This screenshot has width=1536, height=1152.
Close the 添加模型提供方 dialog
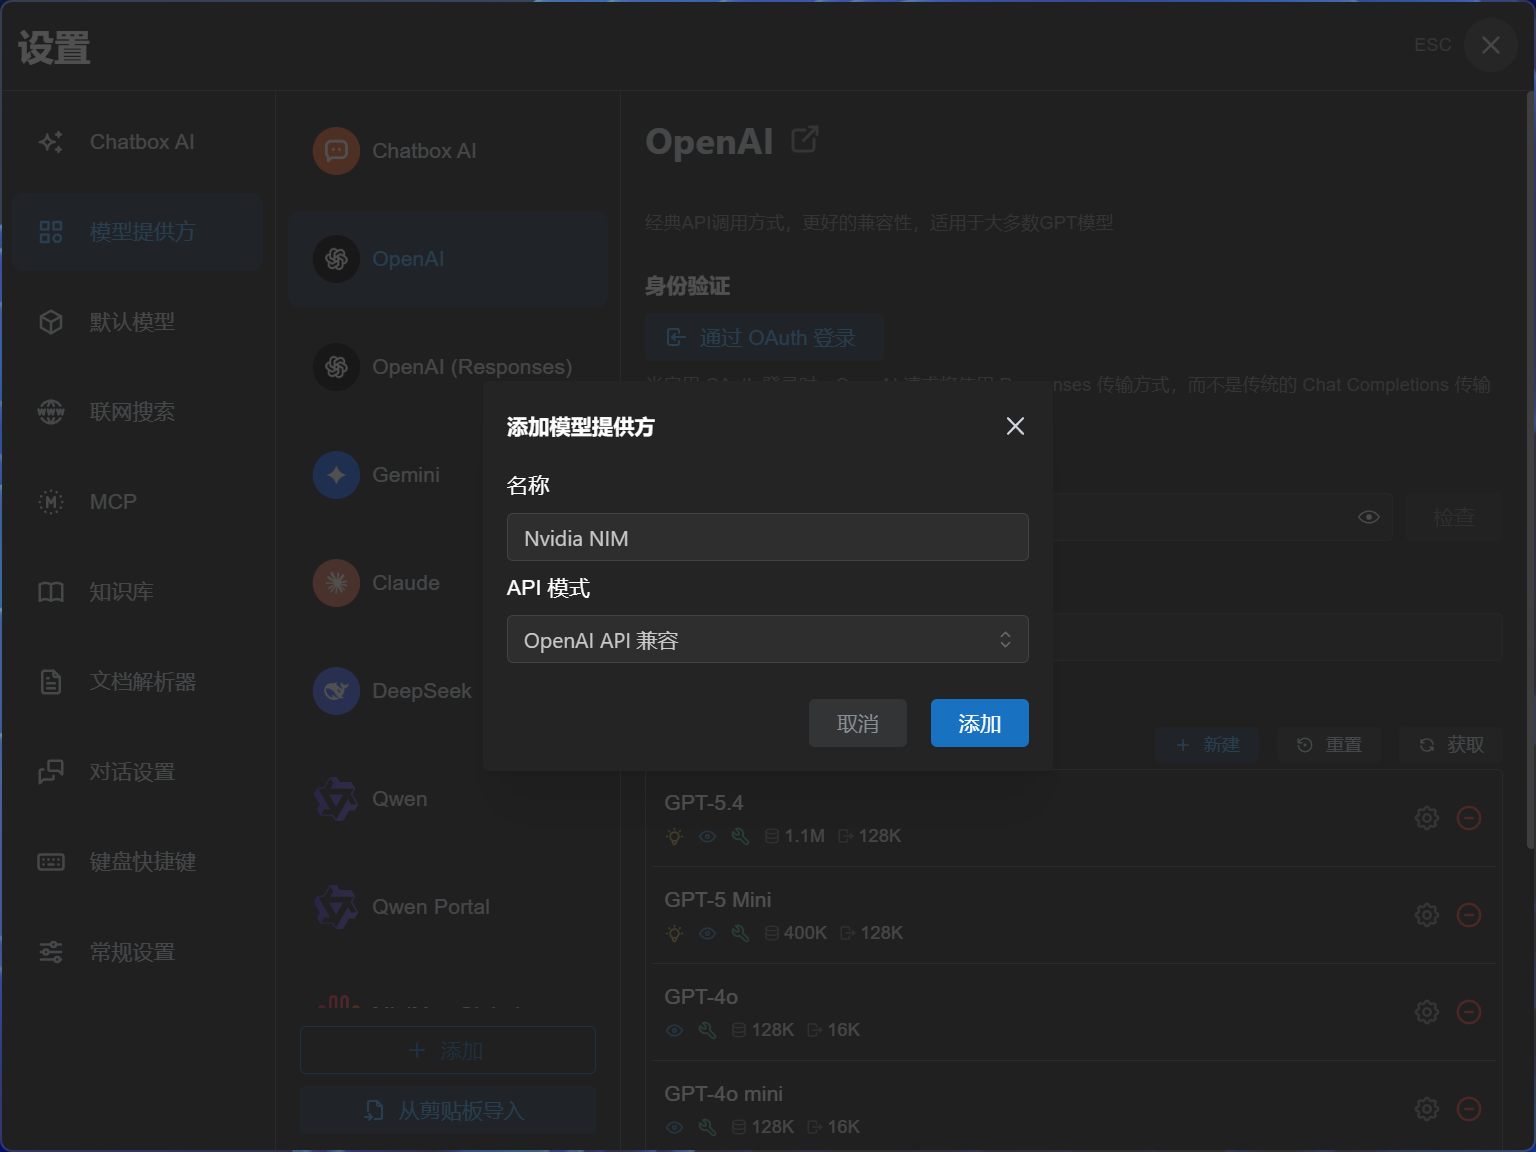(x=1015, y=427)
